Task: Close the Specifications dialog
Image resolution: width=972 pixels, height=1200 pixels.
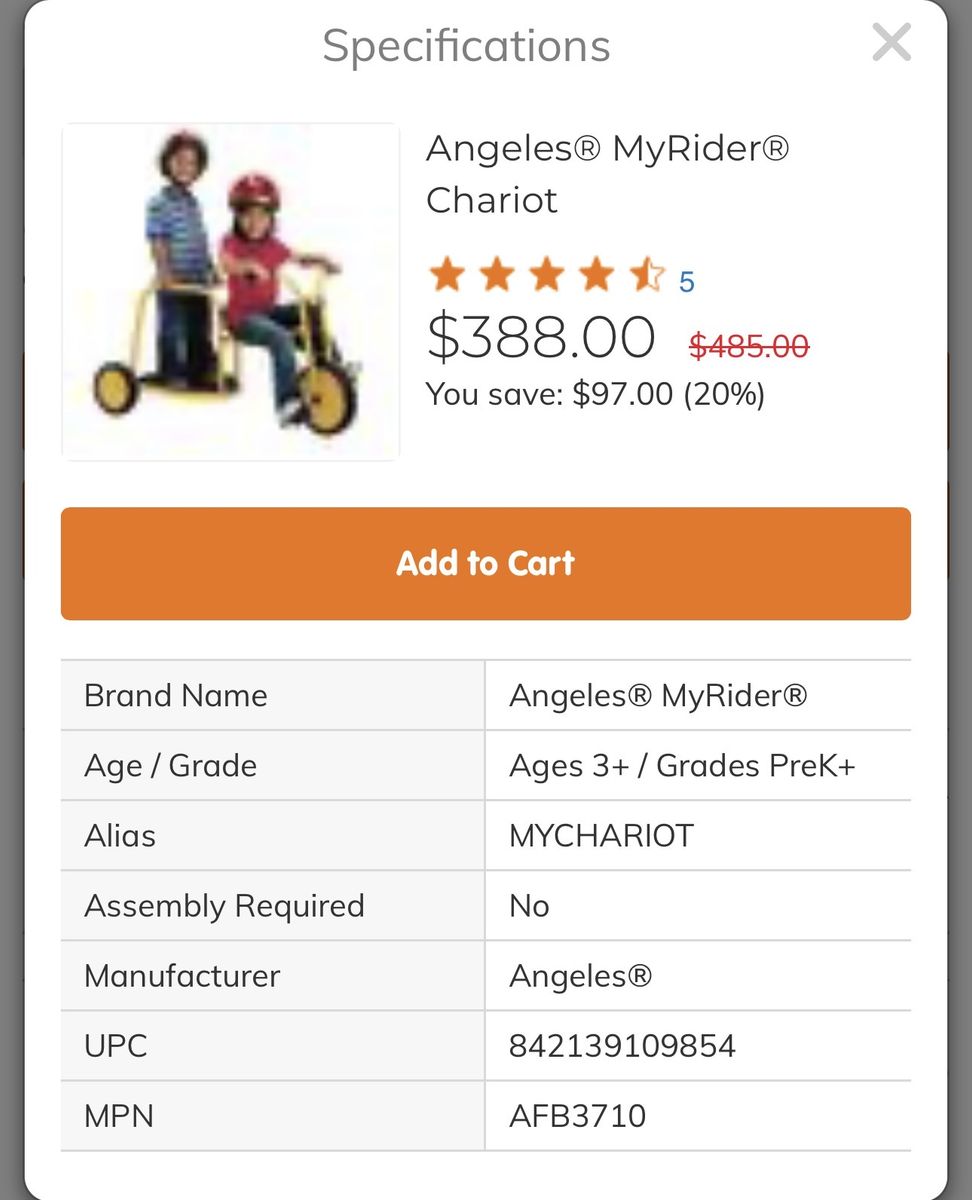Action: [x=890, y=43]
